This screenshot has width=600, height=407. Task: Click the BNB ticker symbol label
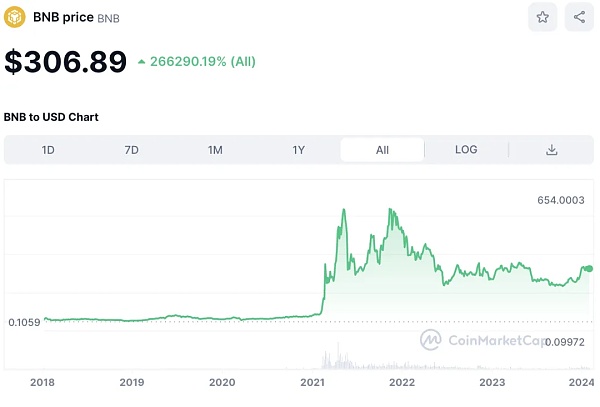tap(108, 18)
